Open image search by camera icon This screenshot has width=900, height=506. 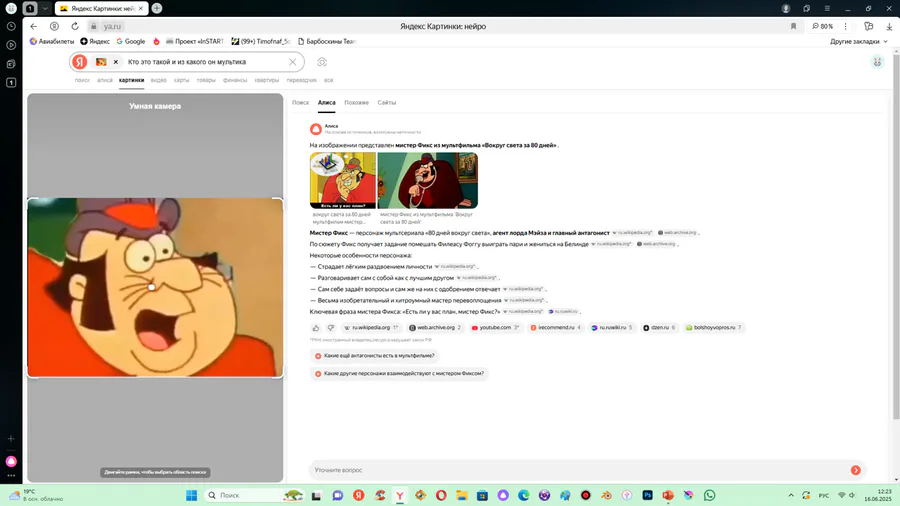coord(322,62)
